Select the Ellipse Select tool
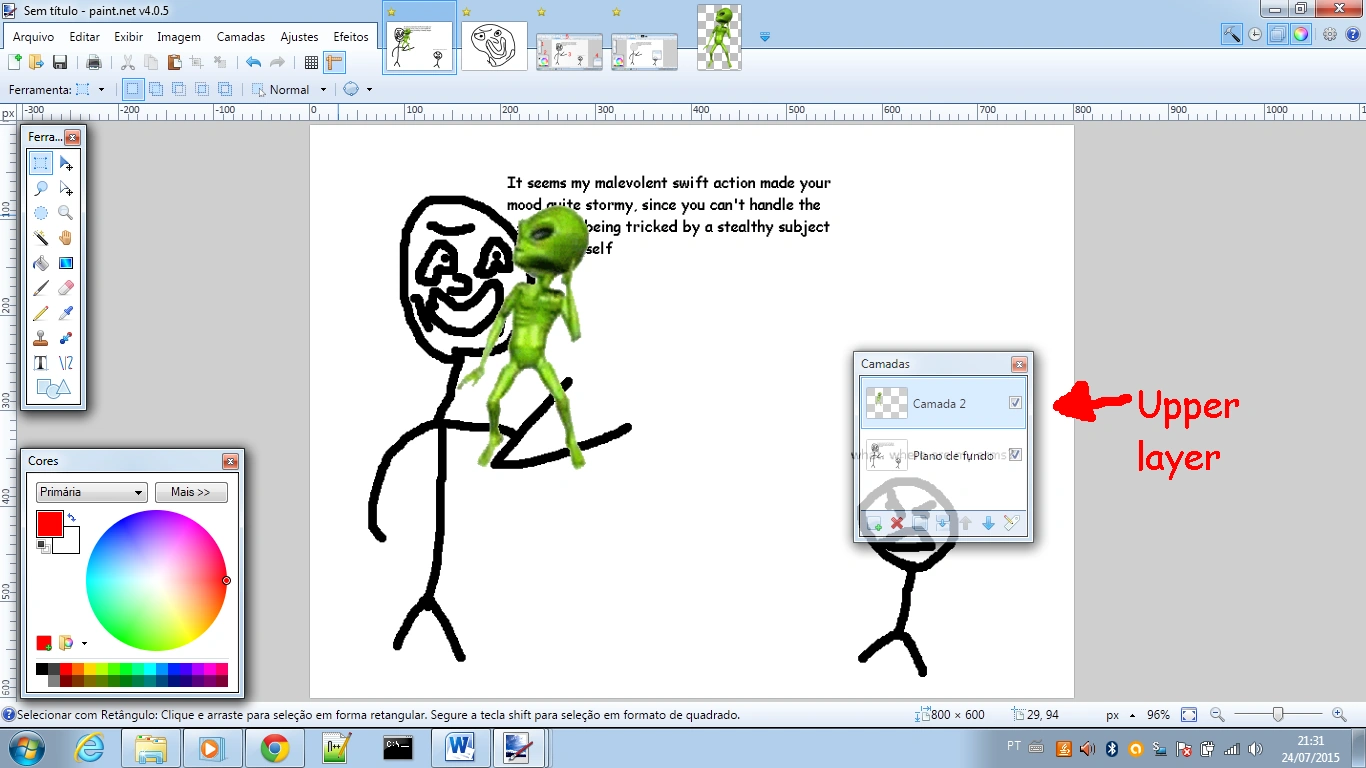Image resolution: width=1366 pixels, height=768 pixels. pos(41,213)
